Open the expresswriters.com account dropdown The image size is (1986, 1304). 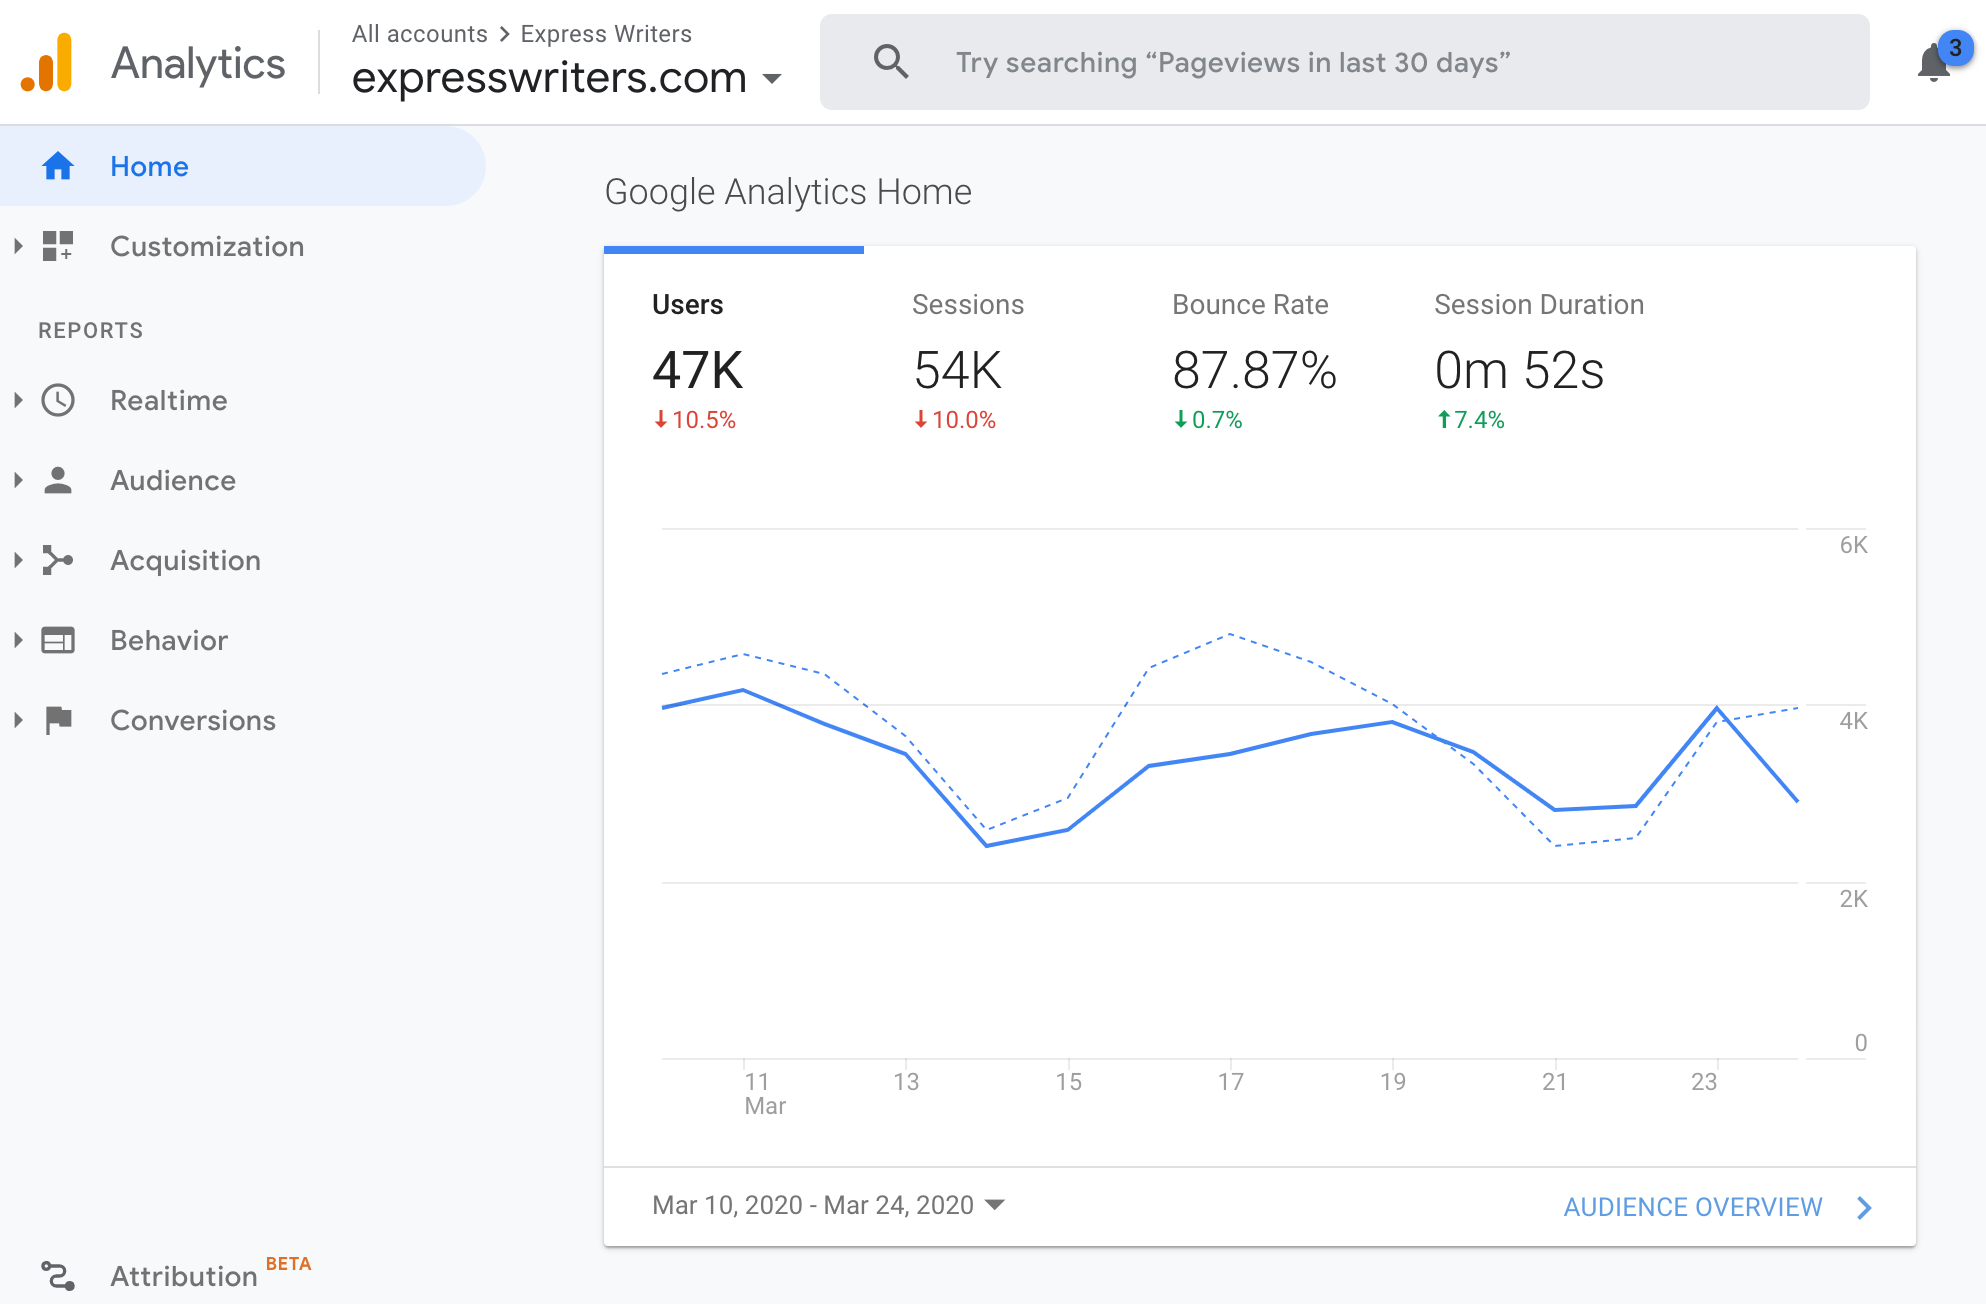[x=771, y=78]
